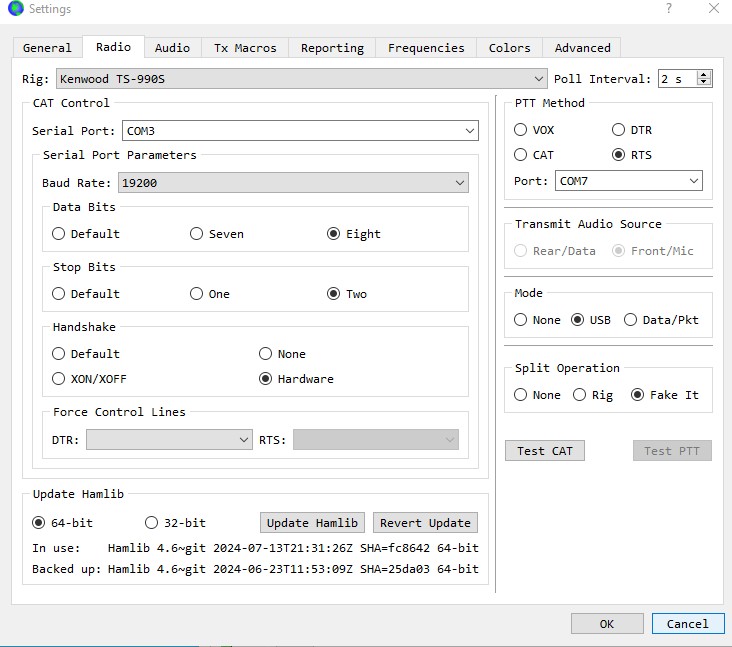Open the Serial Port COM3 dropdown
732x647 pixels.
click(x=300, y=131)
